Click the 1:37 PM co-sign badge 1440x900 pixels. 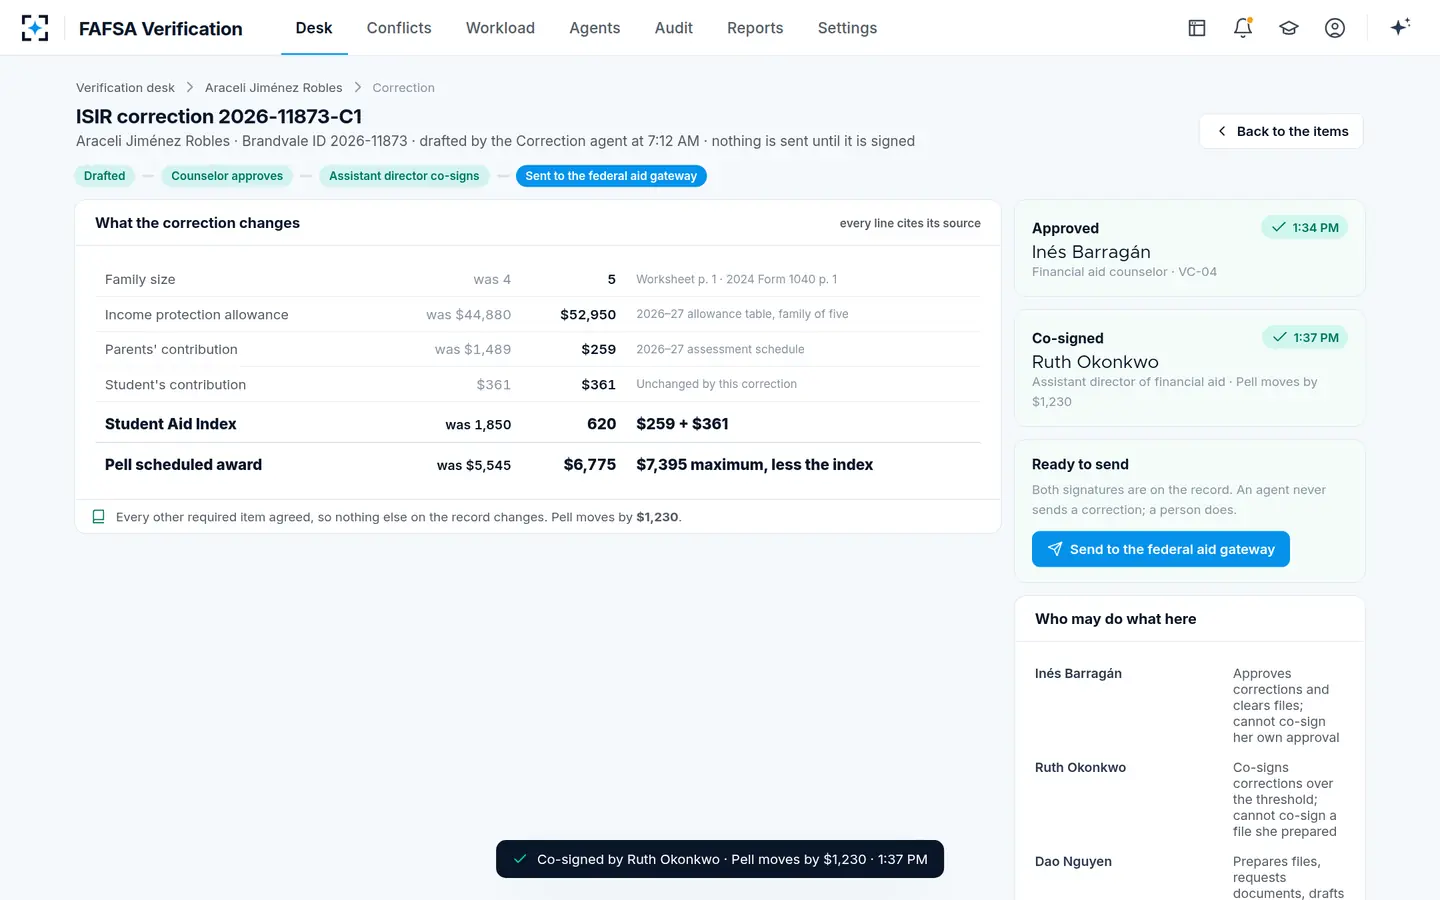point(1305,338)
